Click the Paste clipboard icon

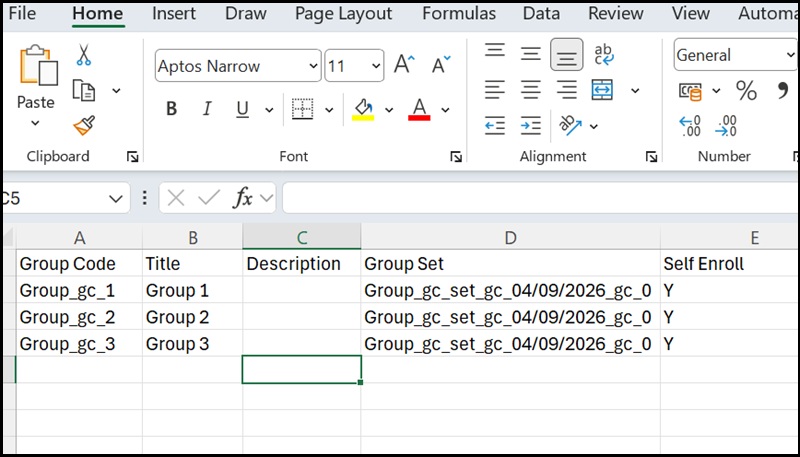38,65
